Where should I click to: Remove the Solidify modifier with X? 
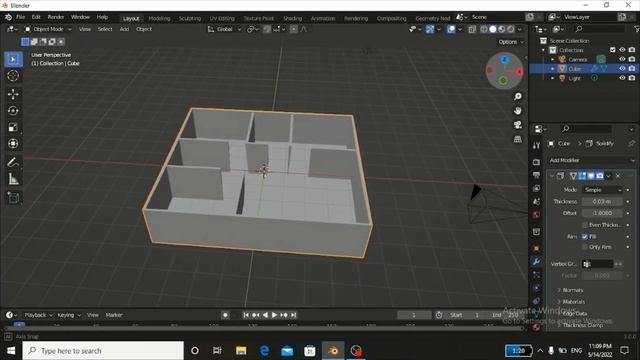coord(618,176)
